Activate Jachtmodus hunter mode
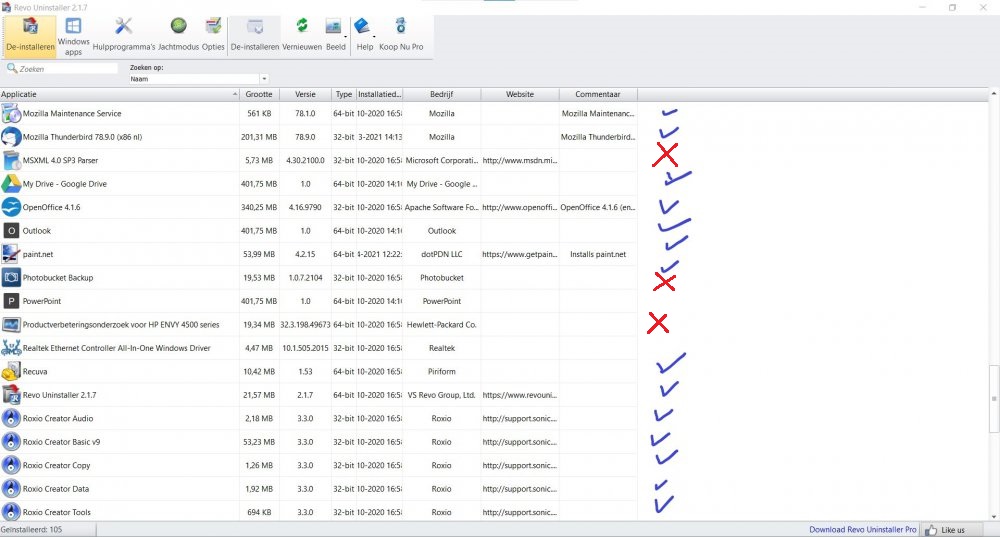The height and width of the screenshot is (537, 1000). coord(179,36)
